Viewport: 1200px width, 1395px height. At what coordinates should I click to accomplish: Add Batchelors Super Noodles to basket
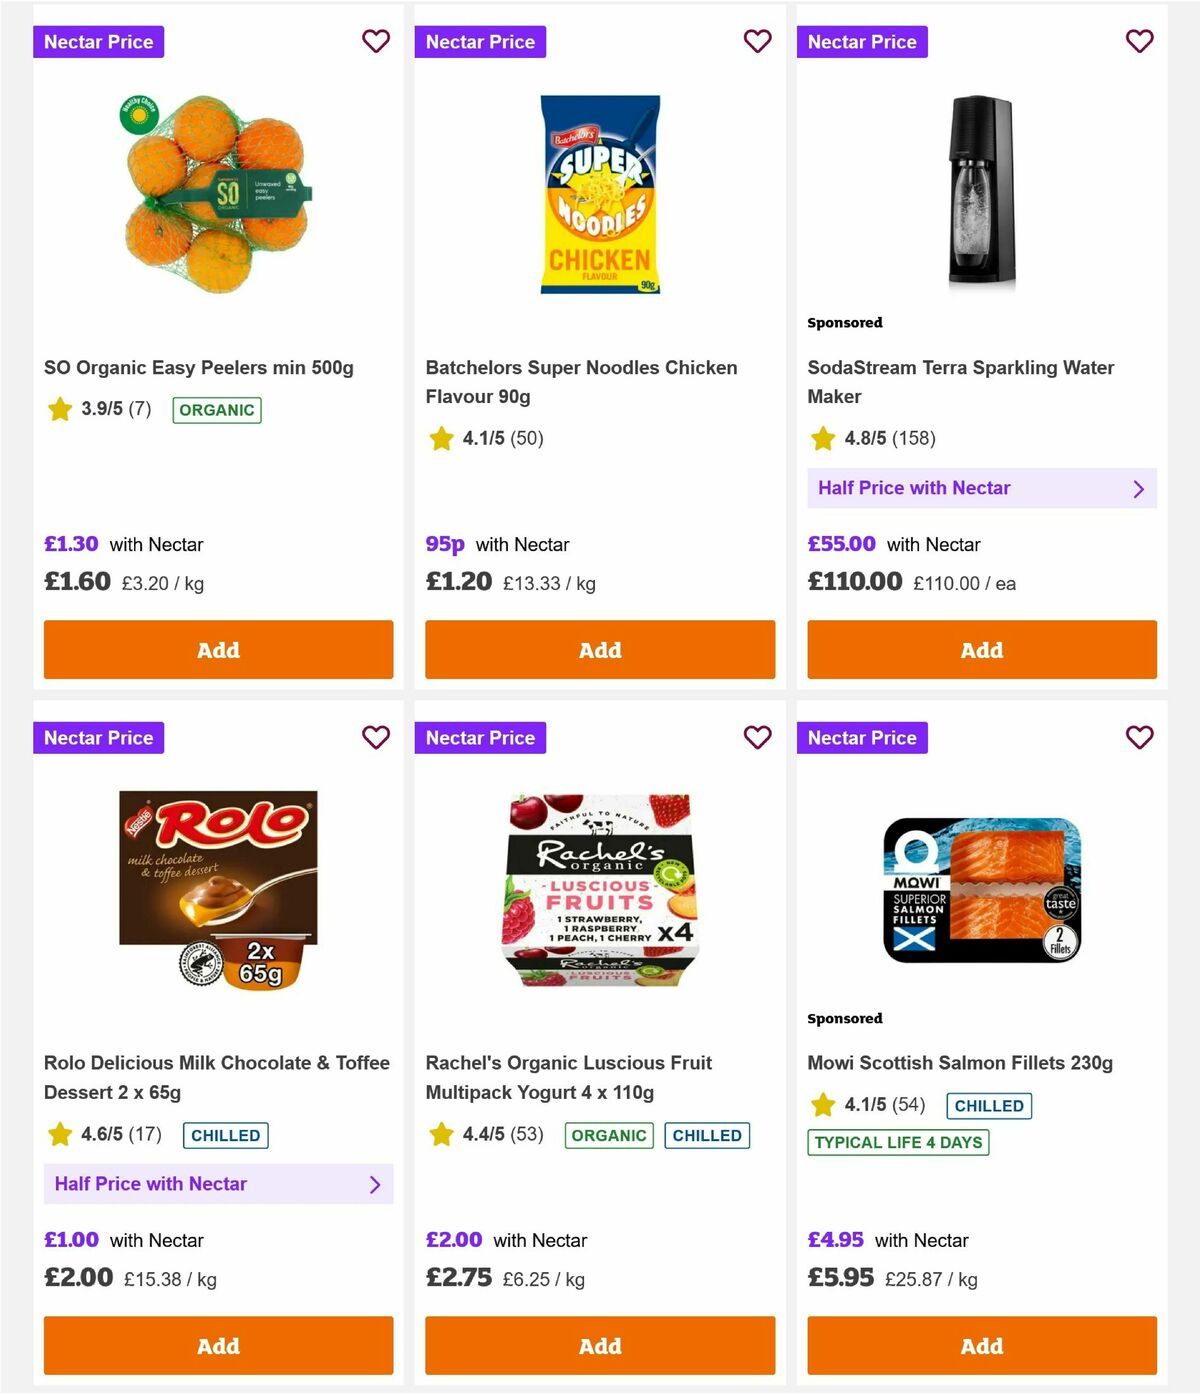coord(600,649)
